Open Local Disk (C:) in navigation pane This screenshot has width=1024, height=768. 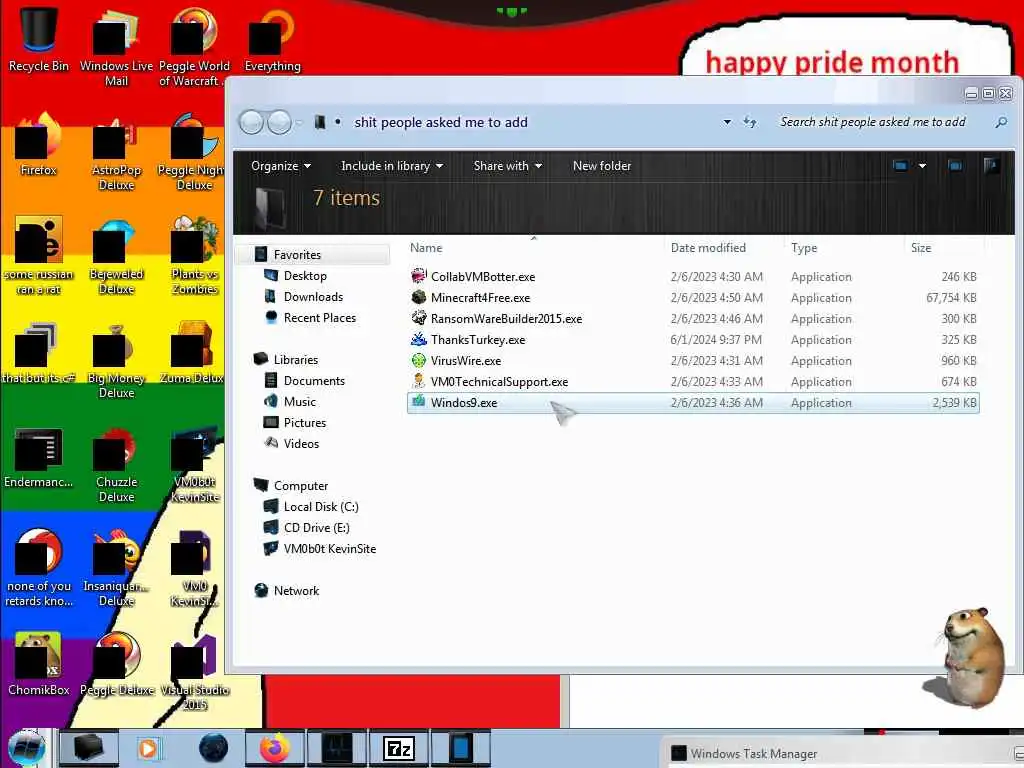[321, 506]
